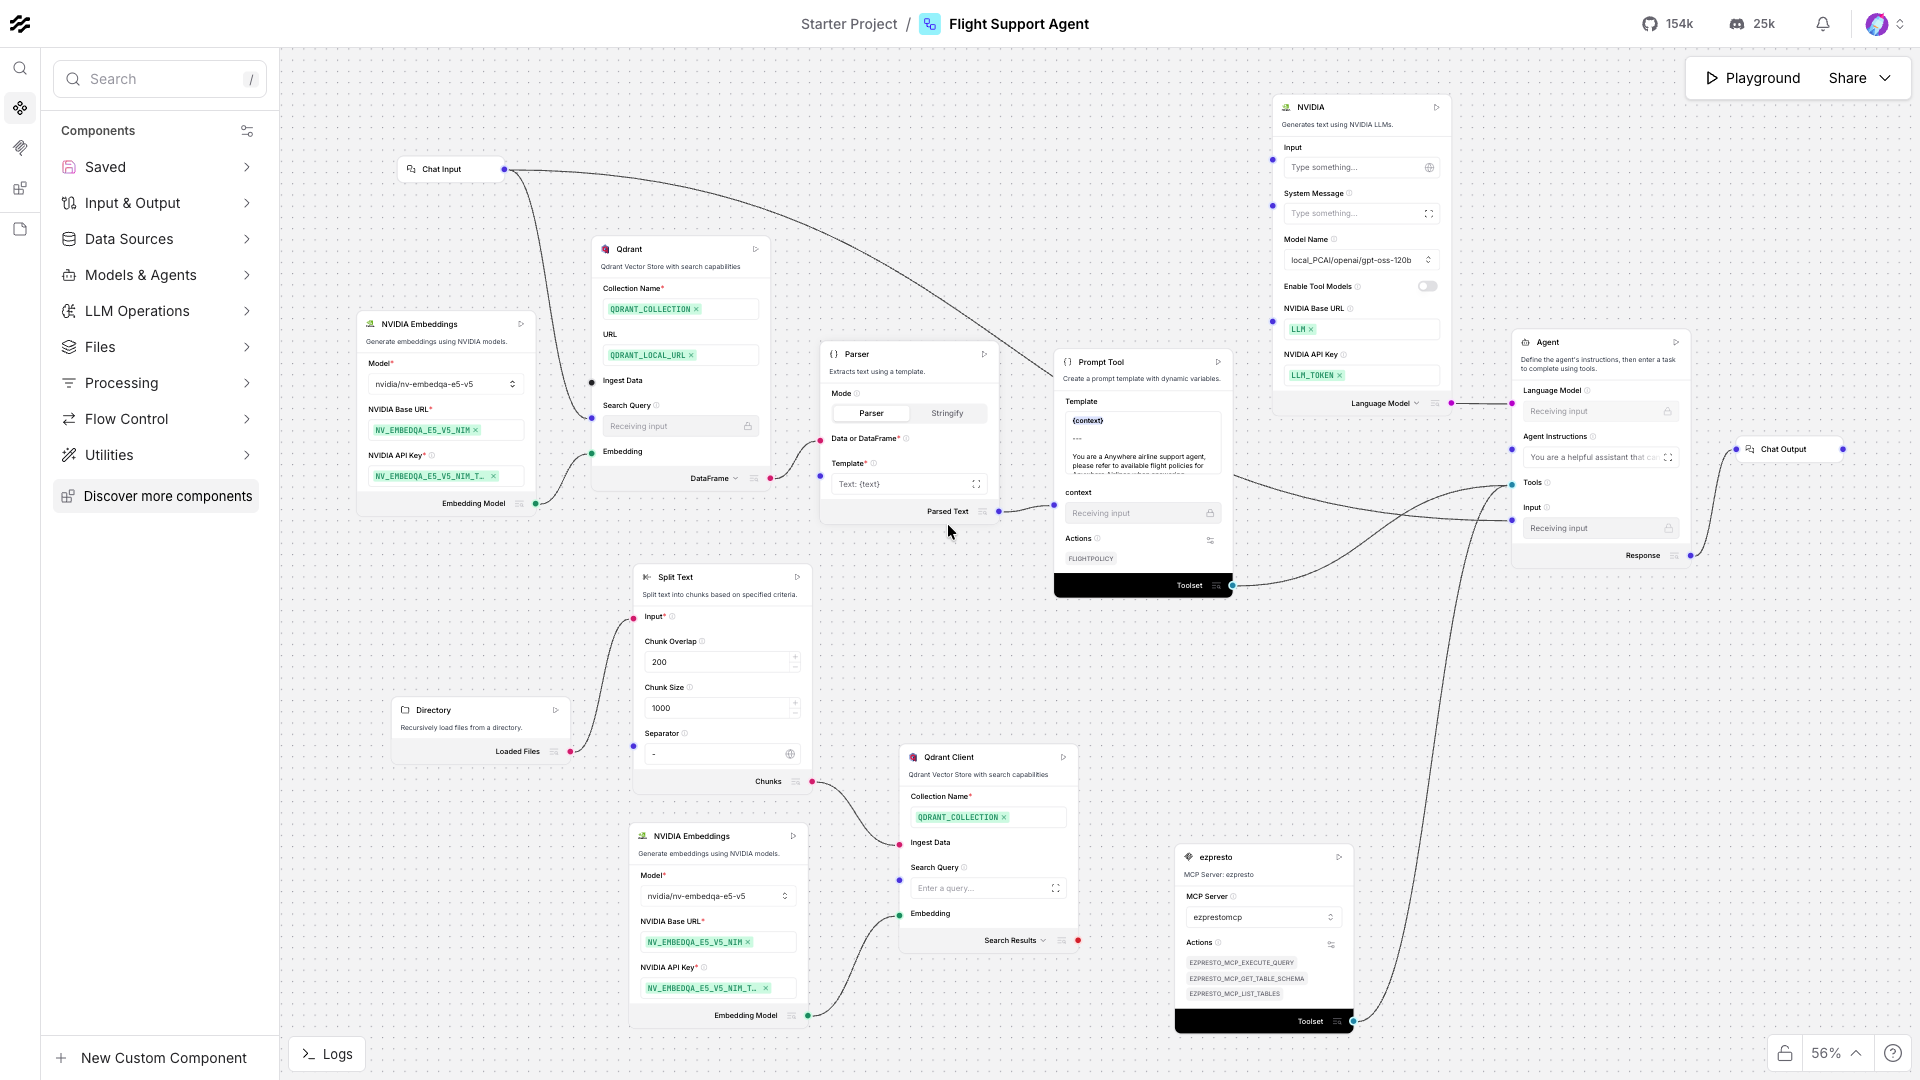The height and width of the screenshot is (1080, 1920).
Task: Click Flight Support Agent flow title
Action: (x=1018, y=24)
